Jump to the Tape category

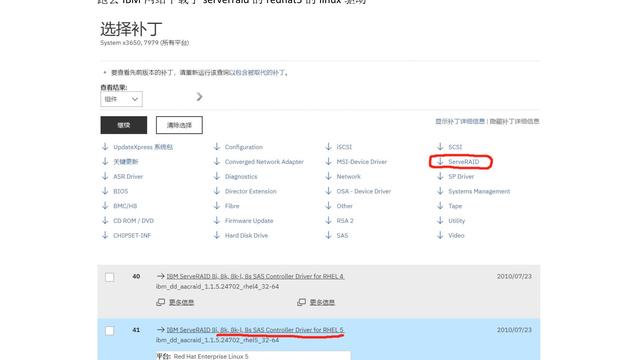pos(455,206)
